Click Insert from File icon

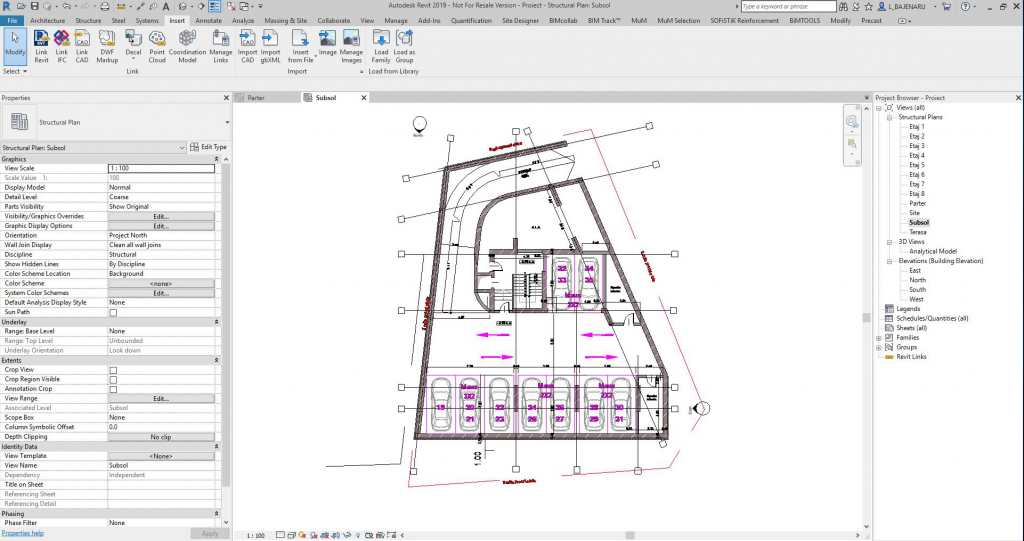pyautogui.click(x=300, y=39)
